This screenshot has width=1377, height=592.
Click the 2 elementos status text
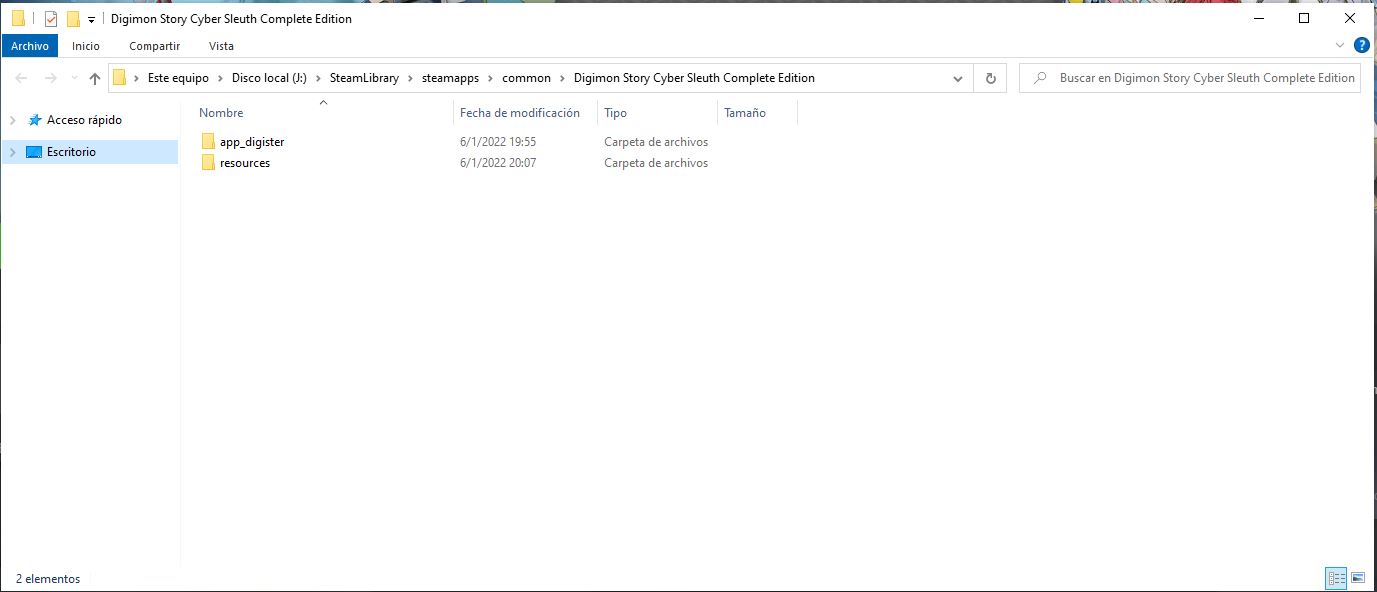tap(48, 578)
